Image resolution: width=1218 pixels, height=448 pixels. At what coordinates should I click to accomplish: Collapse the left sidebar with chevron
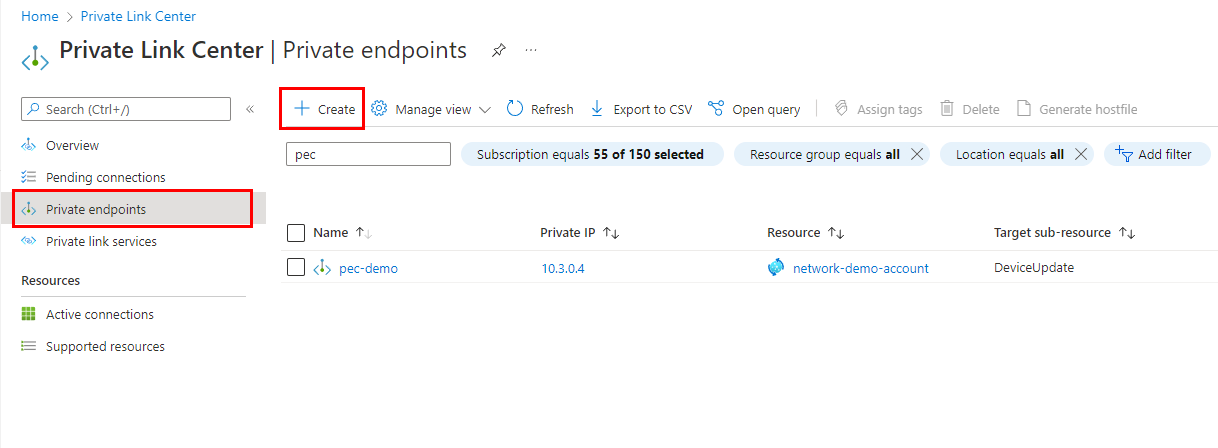(250, 109)
